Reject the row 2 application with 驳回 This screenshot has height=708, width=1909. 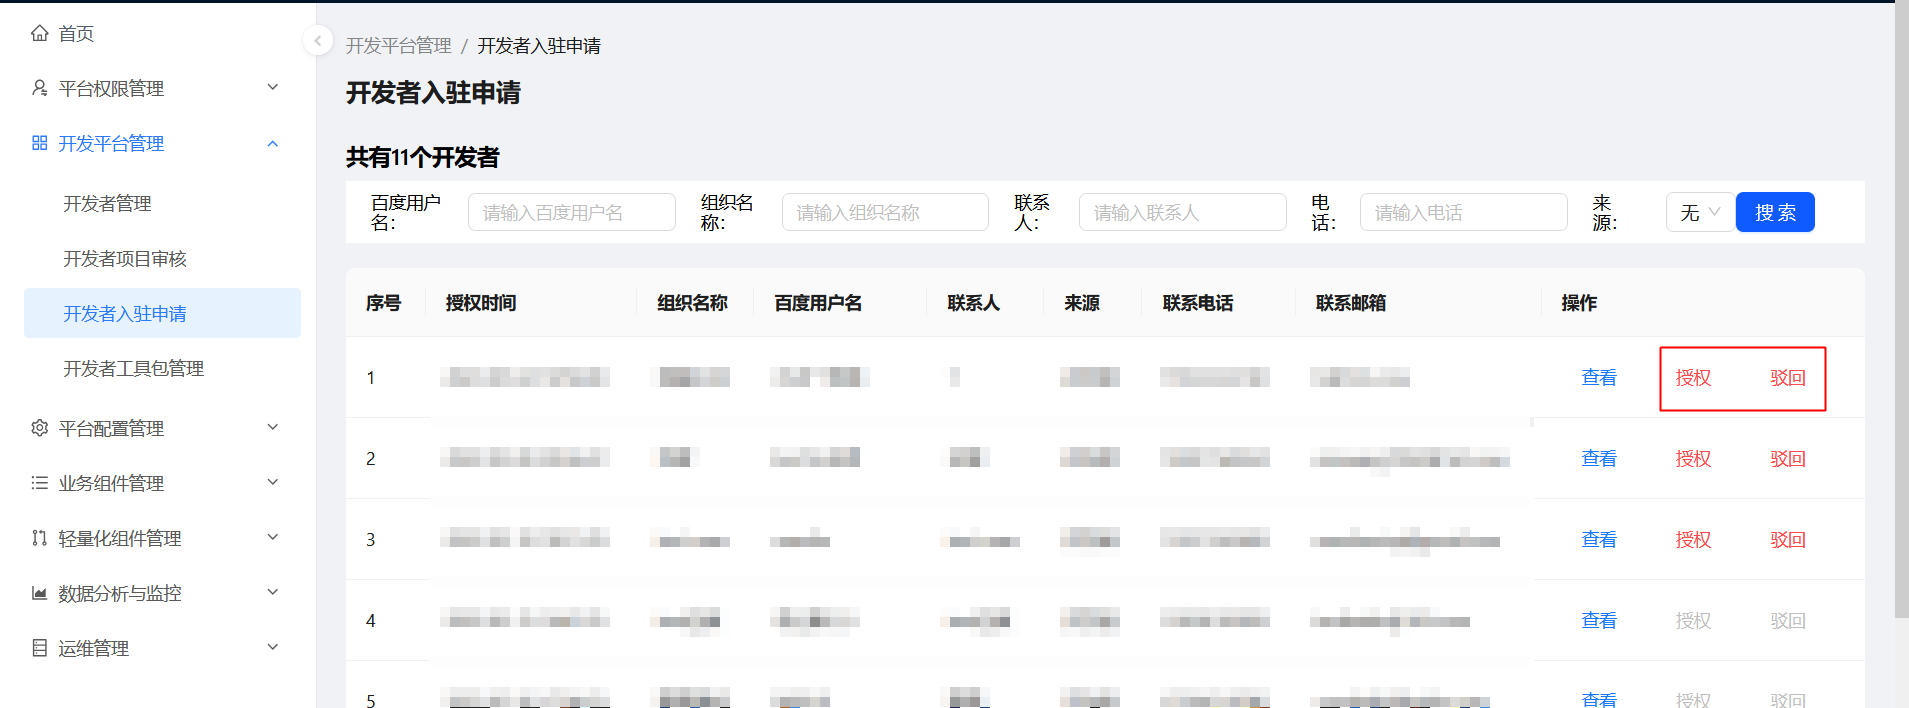click(1787, 459)
